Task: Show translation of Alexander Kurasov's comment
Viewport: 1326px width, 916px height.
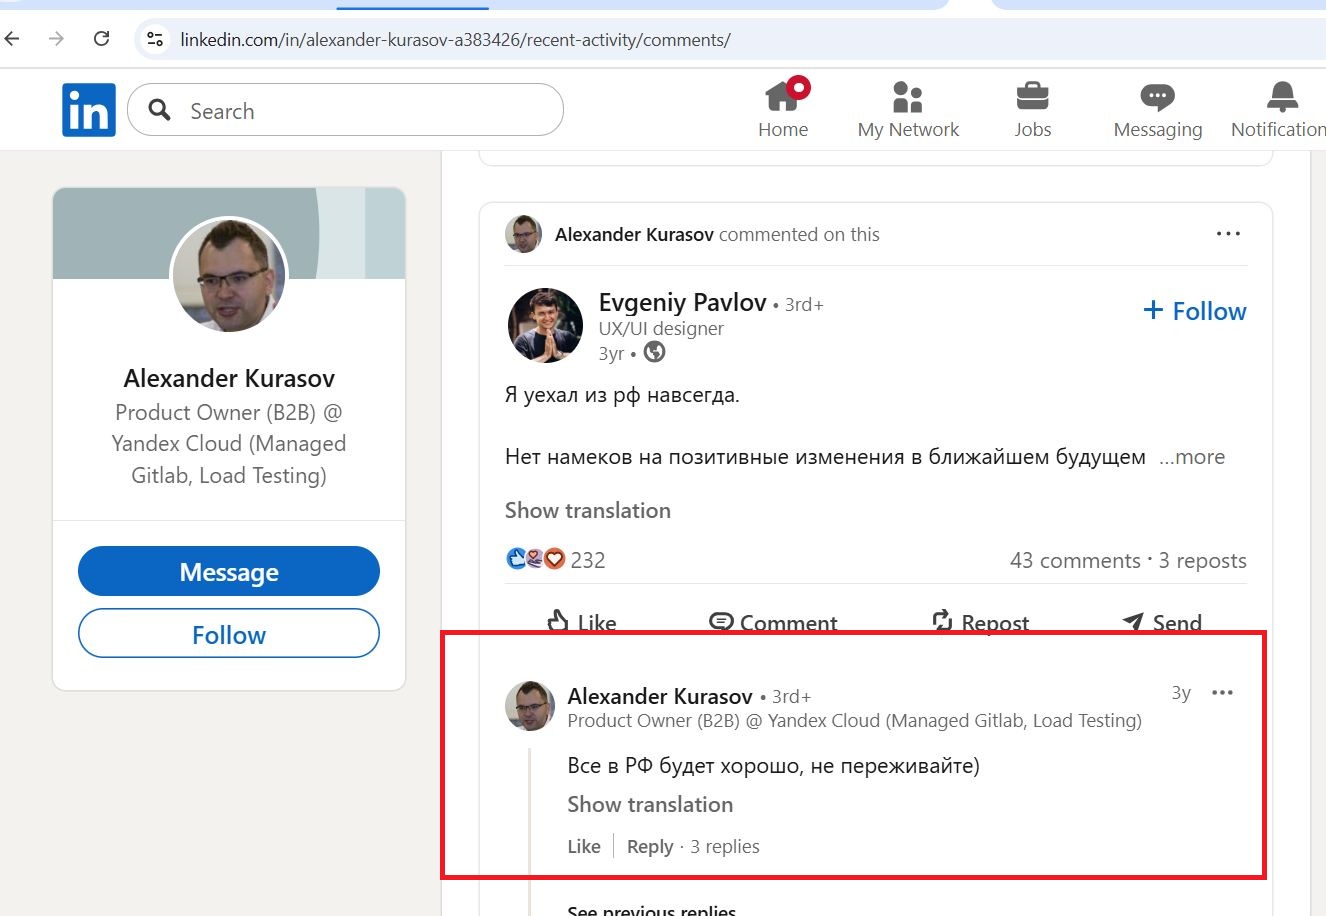Action: 650,804
